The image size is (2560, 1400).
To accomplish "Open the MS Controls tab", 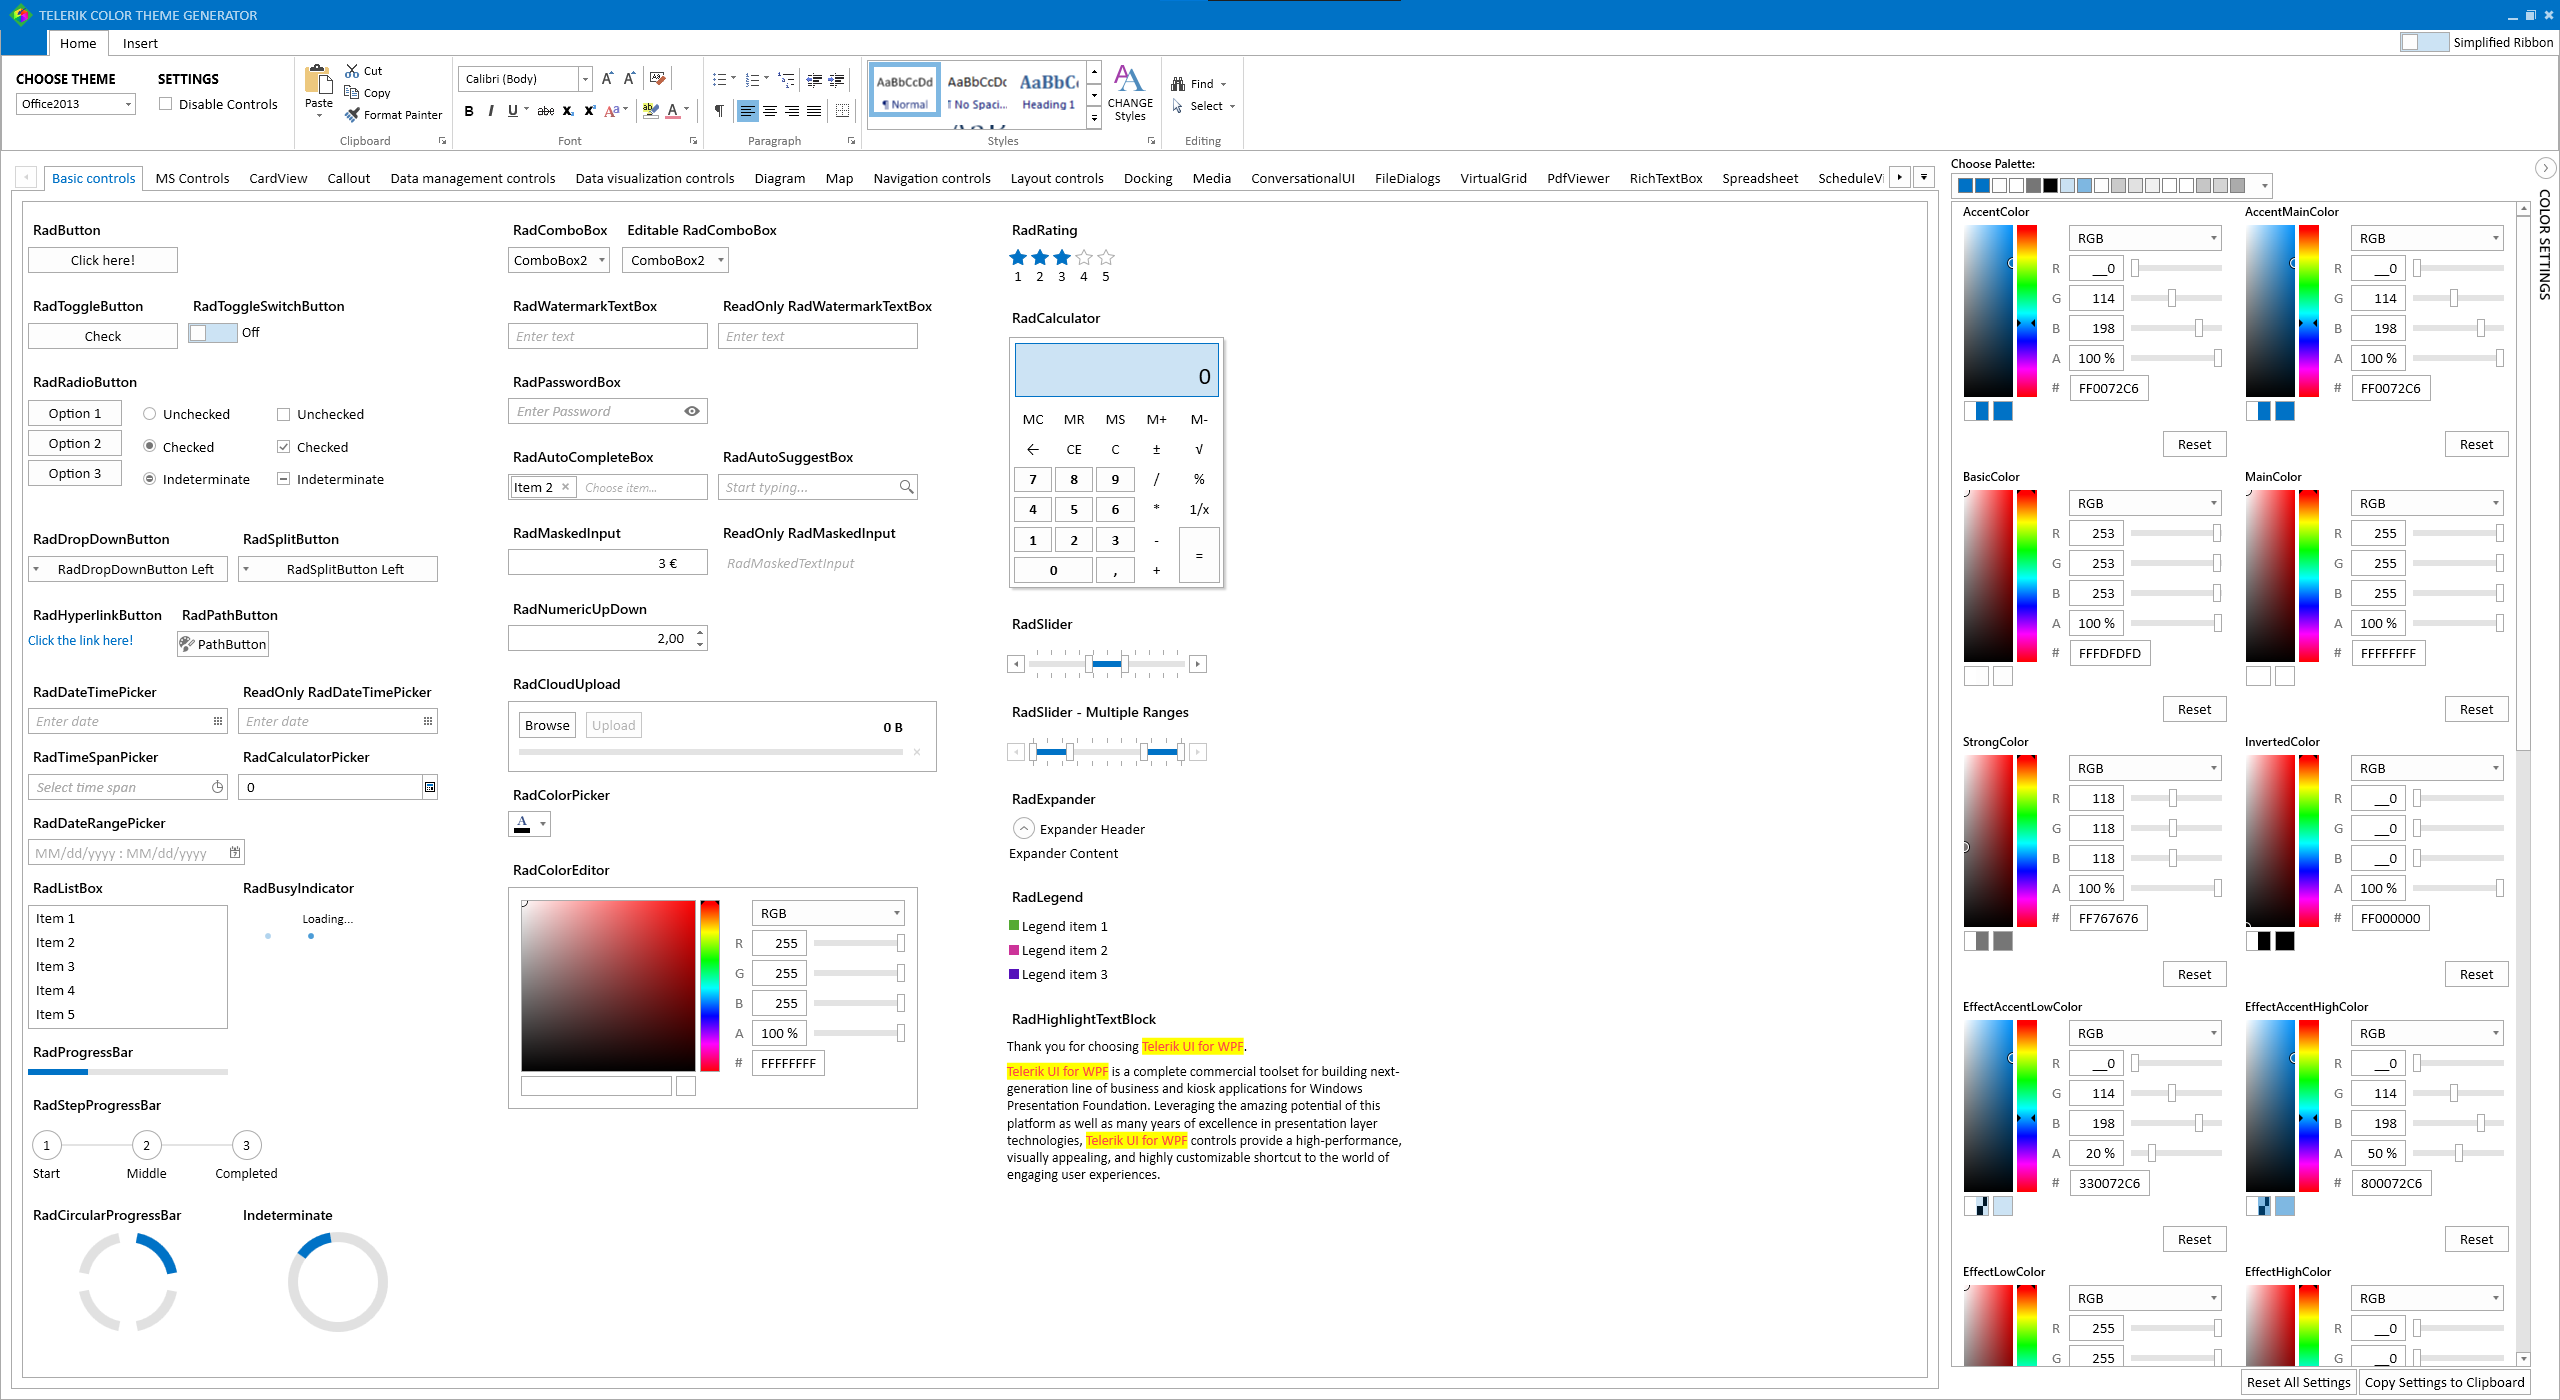I will click(x=192, y=178).
